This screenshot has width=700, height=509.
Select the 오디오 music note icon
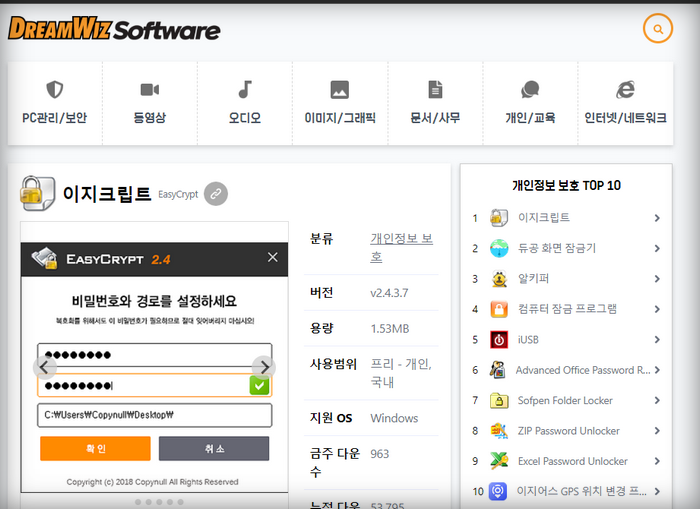[245, 89]
